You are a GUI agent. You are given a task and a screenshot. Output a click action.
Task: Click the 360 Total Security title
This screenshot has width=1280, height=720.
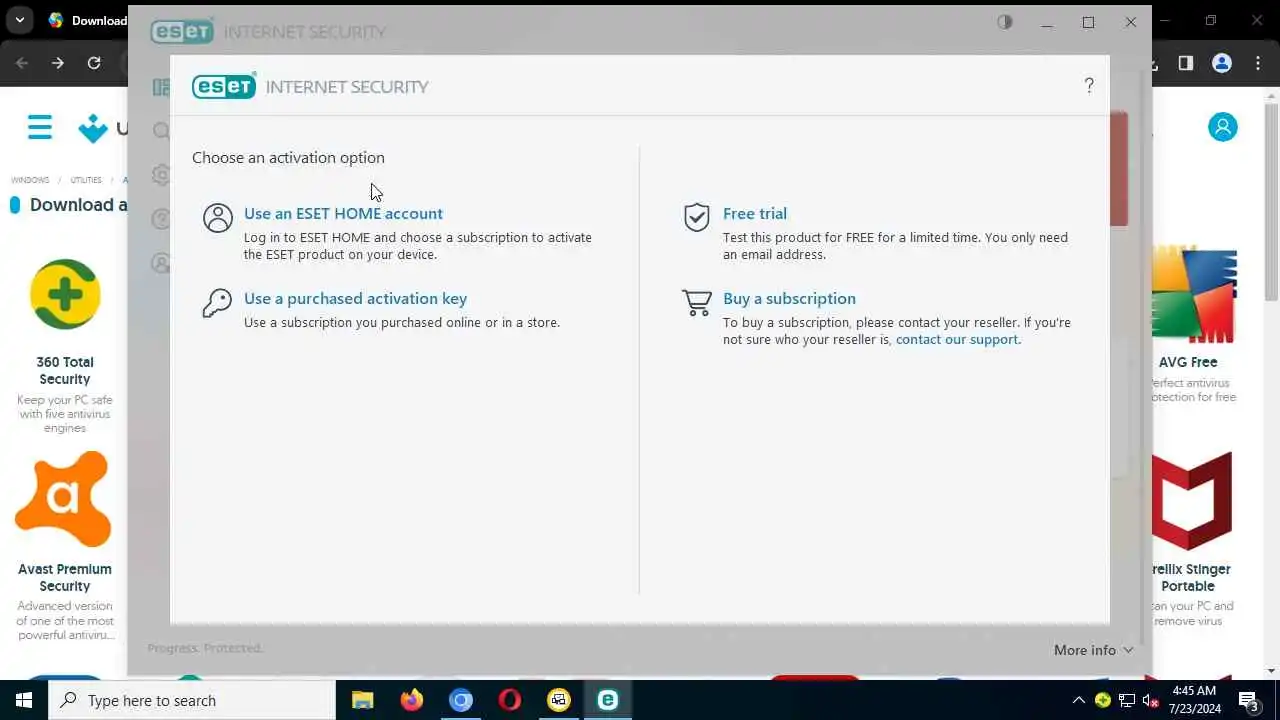[65, 370]
